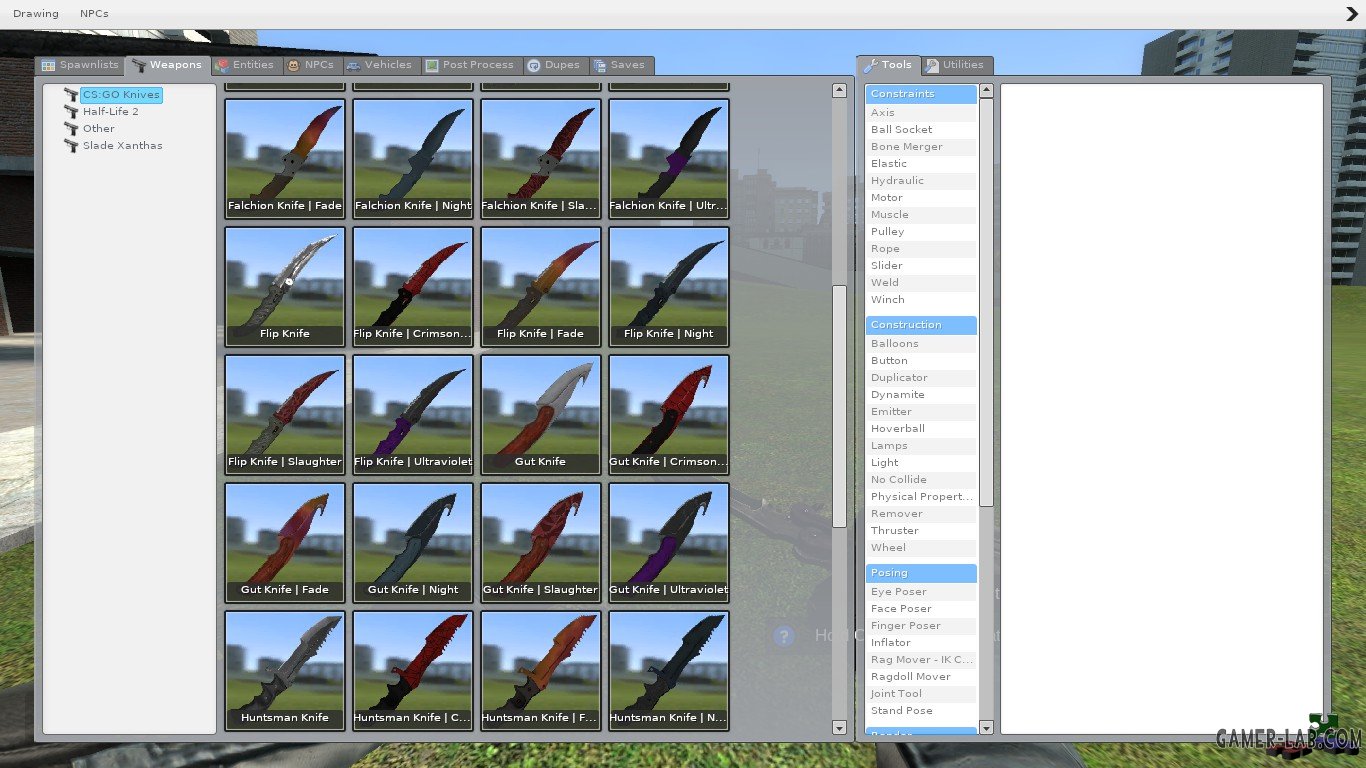Select the Wheel tool
The image size is (1366, 768).
[x=921, y=548]
